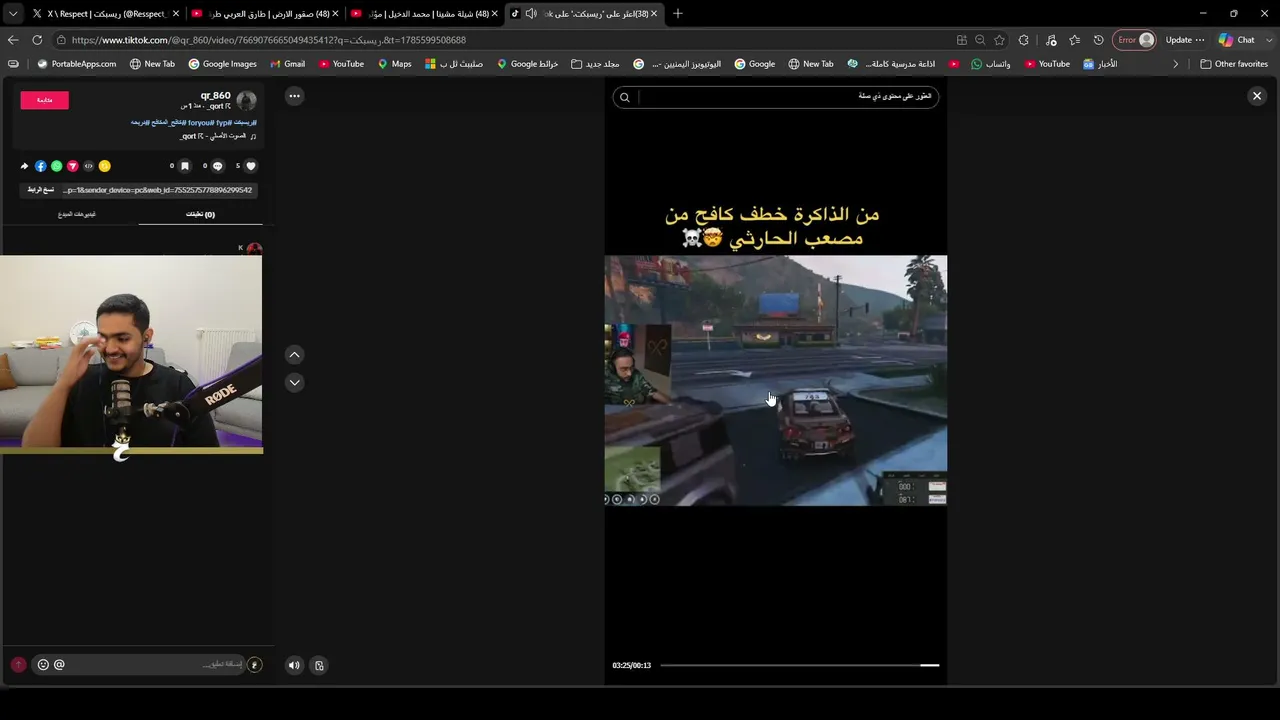
Task: Copy the video link button
Action: (40, 190)
